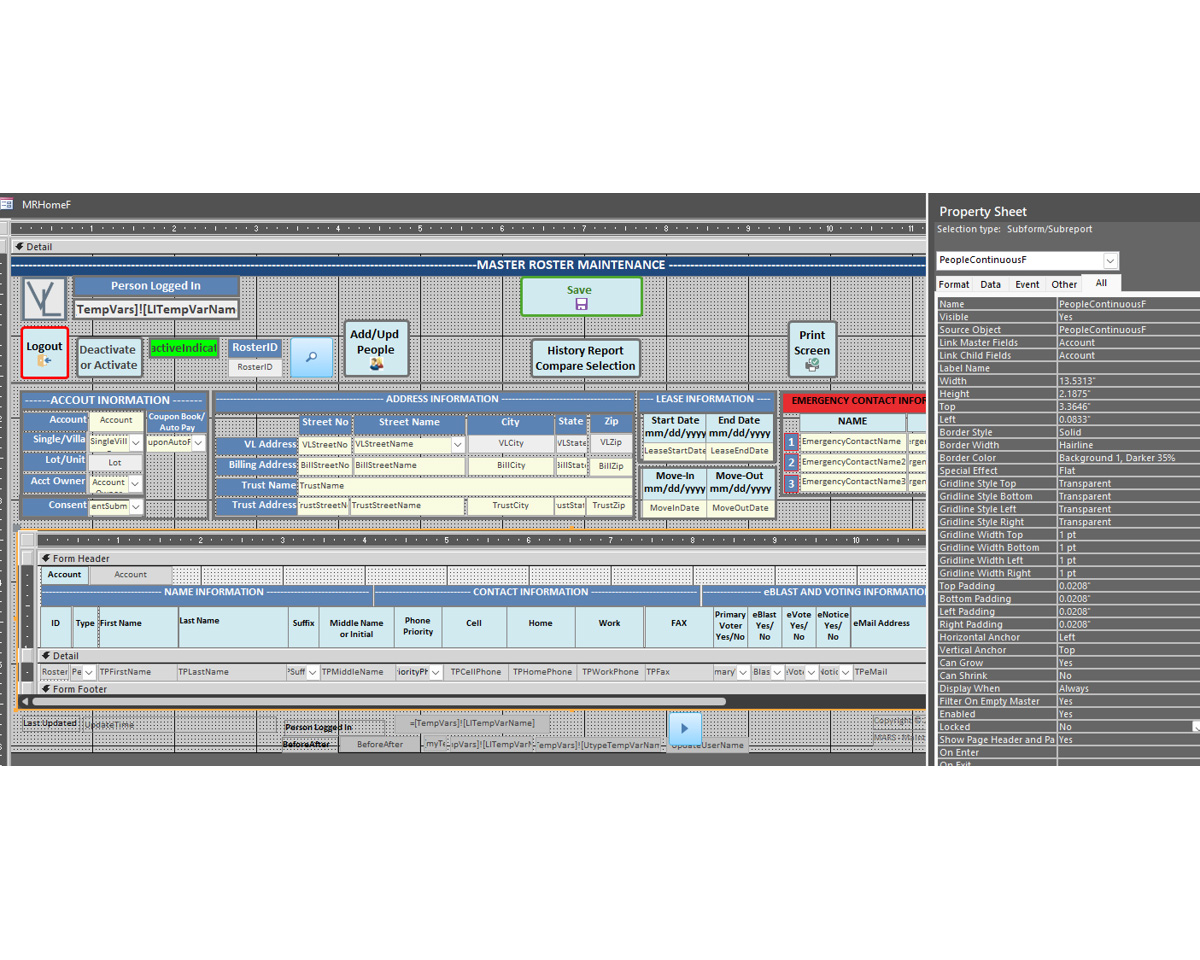Switch to the Format tab in Property Sheet
The width and height of the screenshot is (1200, 960).
954,284
